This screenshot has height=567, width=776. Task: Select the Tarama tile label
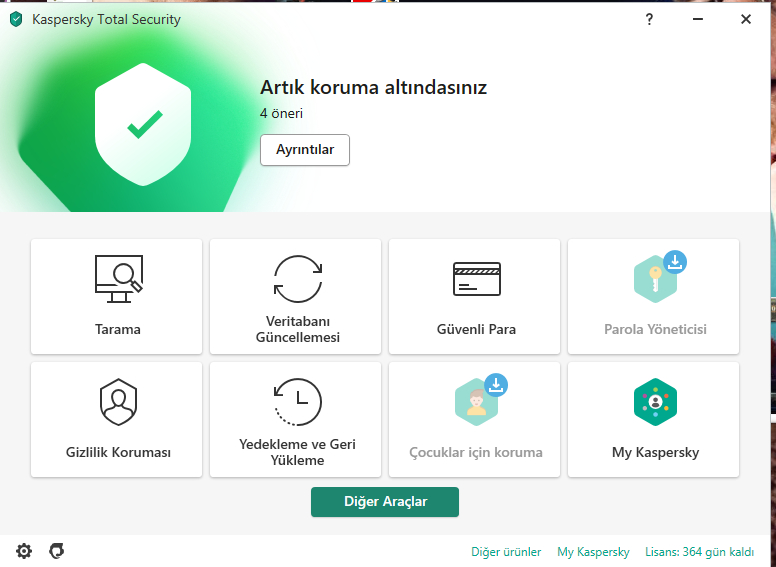[x=118, y=330]
